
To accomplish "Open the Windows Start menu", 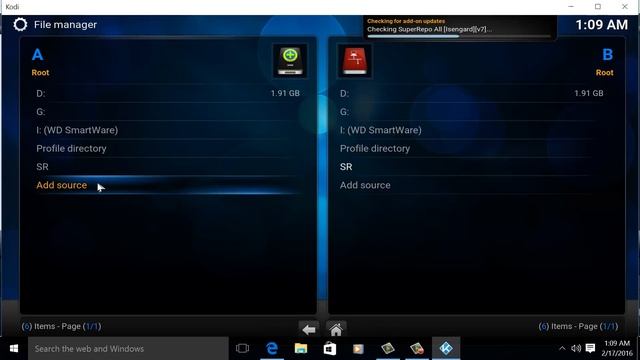I will (14, 349).
